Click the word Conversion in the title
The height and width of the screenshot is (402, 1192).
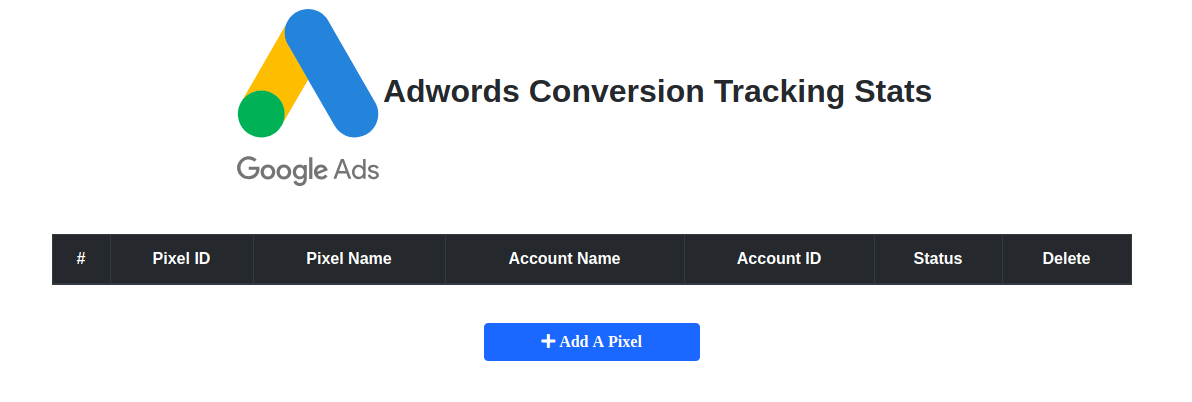coord(617,91)
